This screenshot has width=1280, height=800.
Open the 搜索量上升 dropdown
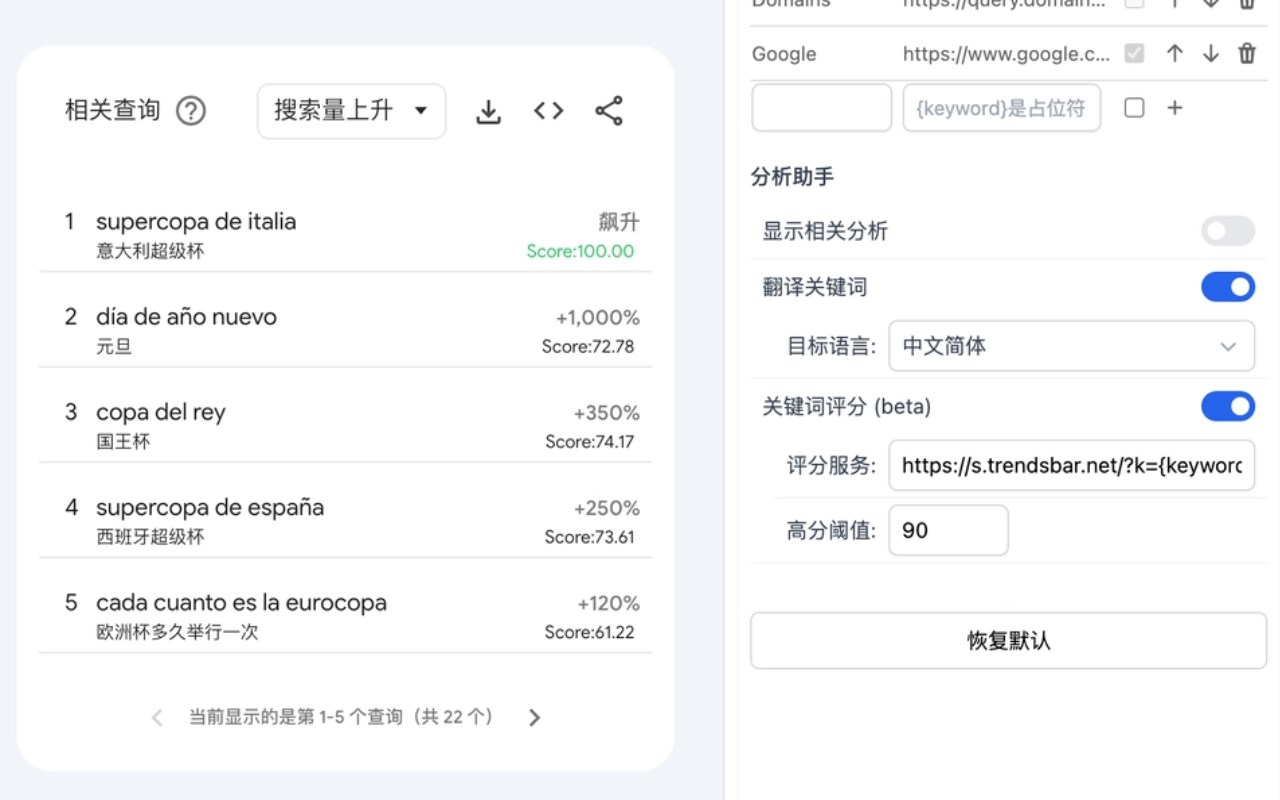pyautogui.click(x=352, y=111)
